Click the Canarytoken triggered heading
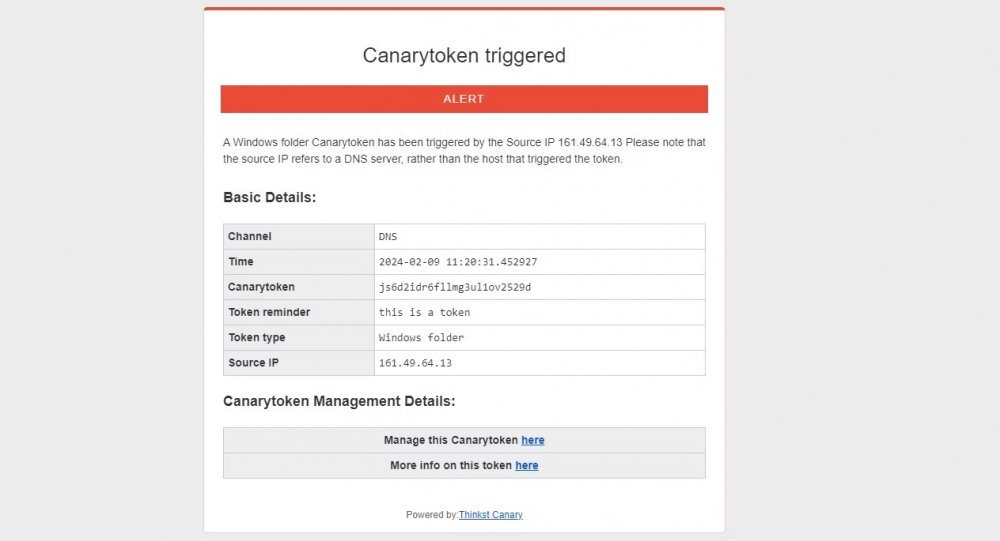The height and width of the screenshot is (541, 1000). coord(464,56)
